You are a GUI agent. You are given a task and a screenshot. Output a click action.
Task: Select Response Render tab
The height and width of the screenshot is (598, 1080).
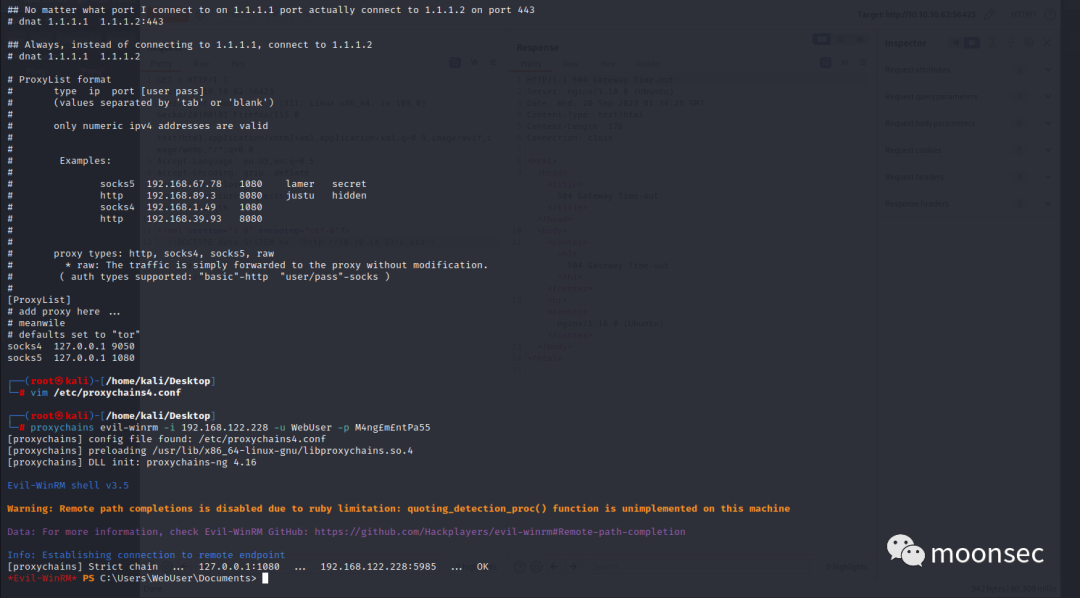pos(648,64)
